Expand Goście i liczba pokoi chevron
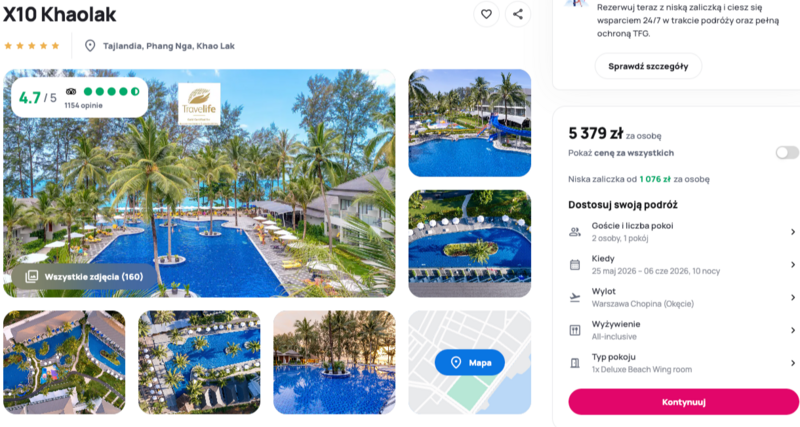Viewport: 800px width, 427px height. (x=793, y=232)
